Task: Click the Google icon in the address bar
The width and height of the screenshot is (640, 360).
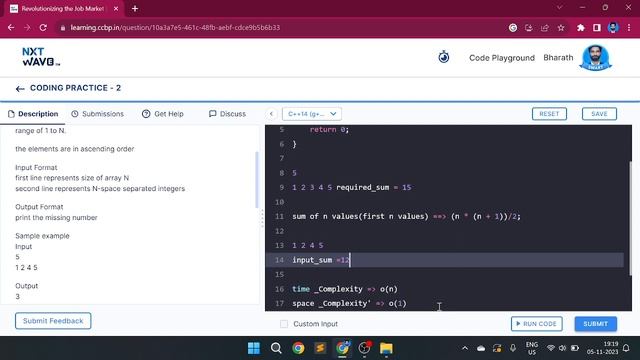Action: coord(513,28)
